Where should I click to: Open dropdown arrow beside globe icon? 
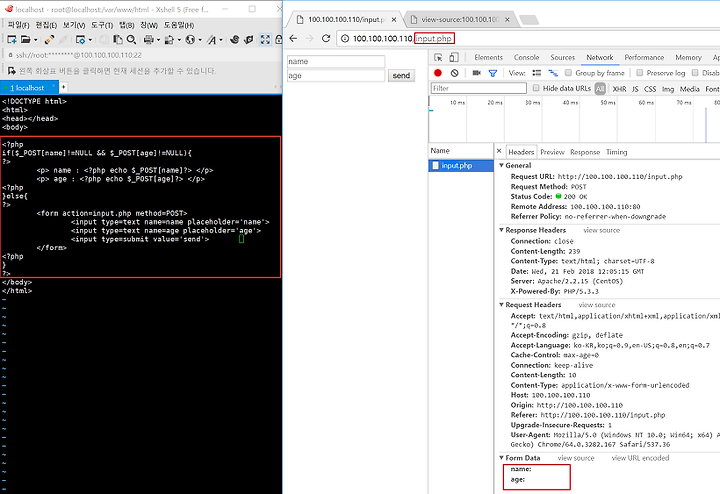(200, 40)
